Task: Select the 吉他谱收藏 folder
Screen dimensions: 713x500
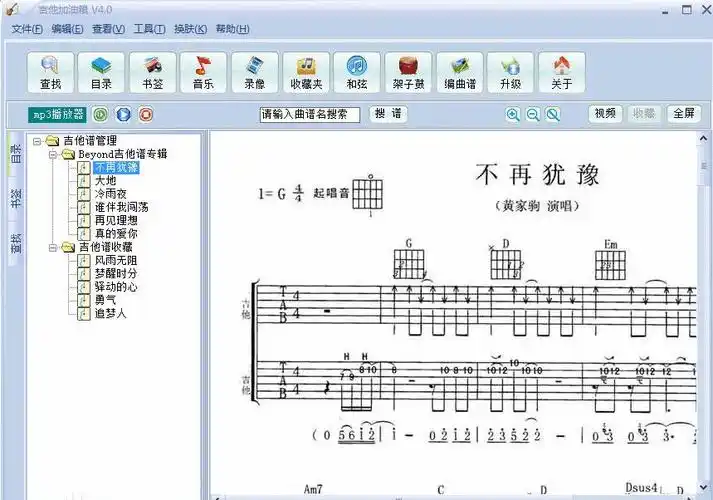Action: tap(105, 247)
